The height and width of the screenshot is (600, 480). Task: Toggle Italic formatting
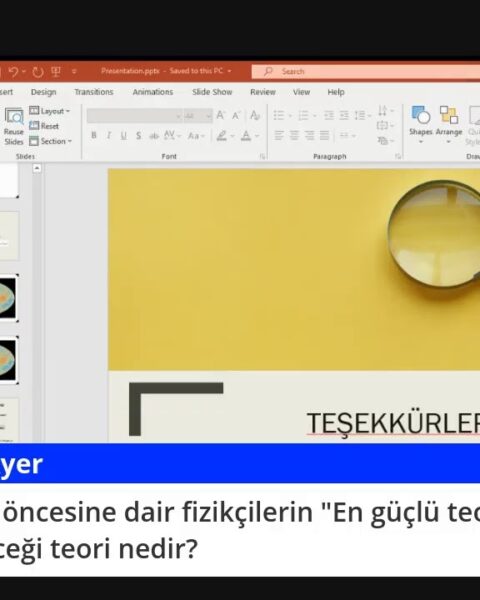coord(109,135)
